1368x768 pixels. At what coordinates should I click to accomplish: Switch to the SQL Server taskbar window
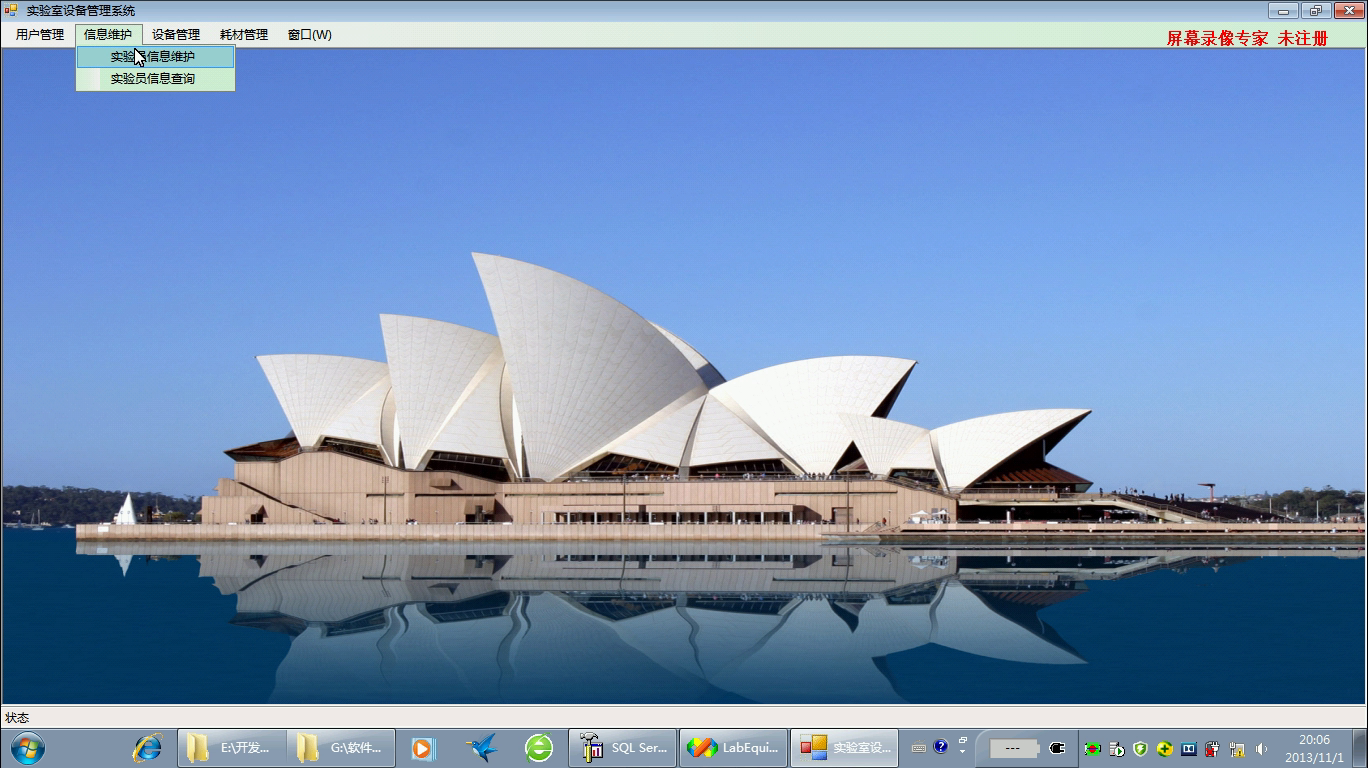tap(623, 747)
